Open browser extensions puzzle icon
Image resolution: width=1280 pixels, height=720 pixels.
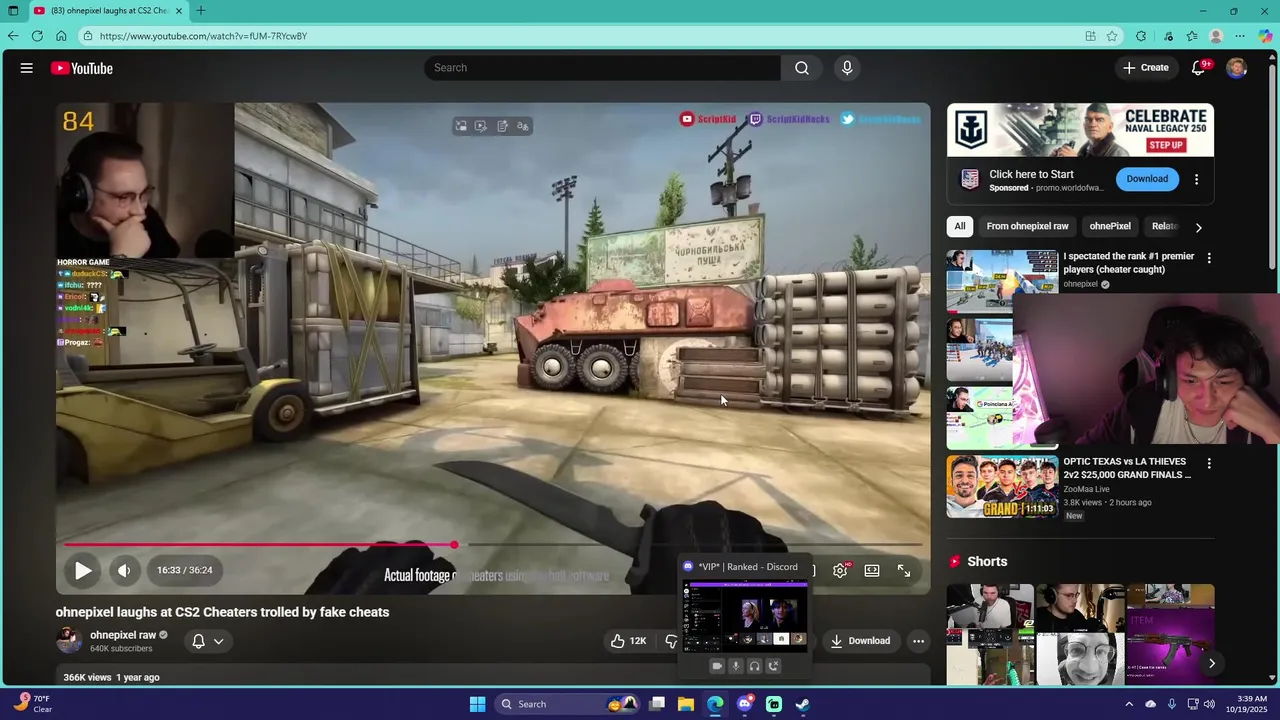(x=1141, y=36)
